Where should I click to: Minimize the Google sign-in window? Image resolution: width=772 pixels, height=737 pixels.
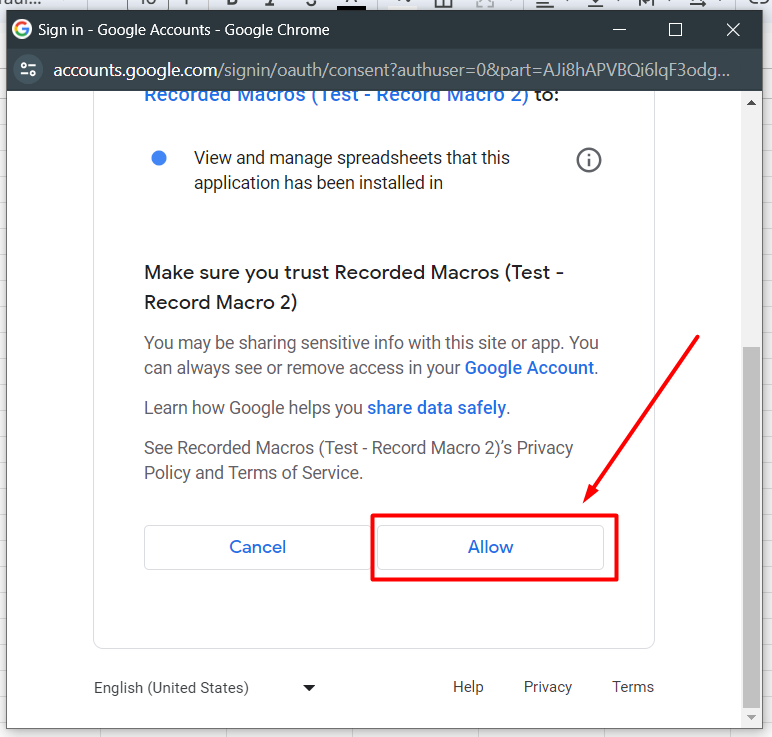click(619, 30)
